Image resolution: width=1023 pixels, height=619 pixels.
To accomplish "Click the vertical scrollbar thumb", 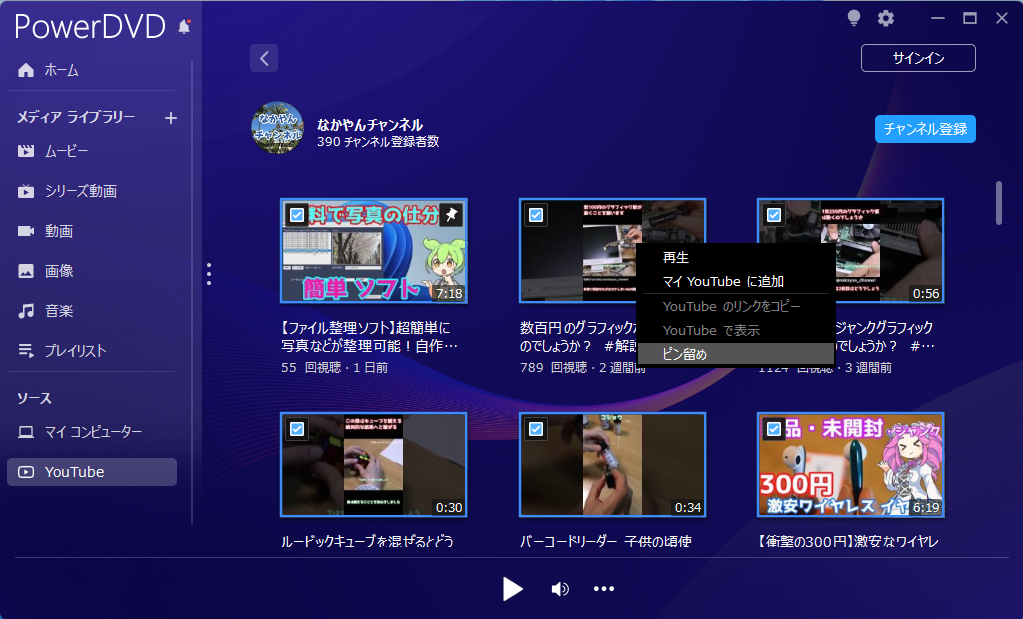I will (x=998, y=203).
